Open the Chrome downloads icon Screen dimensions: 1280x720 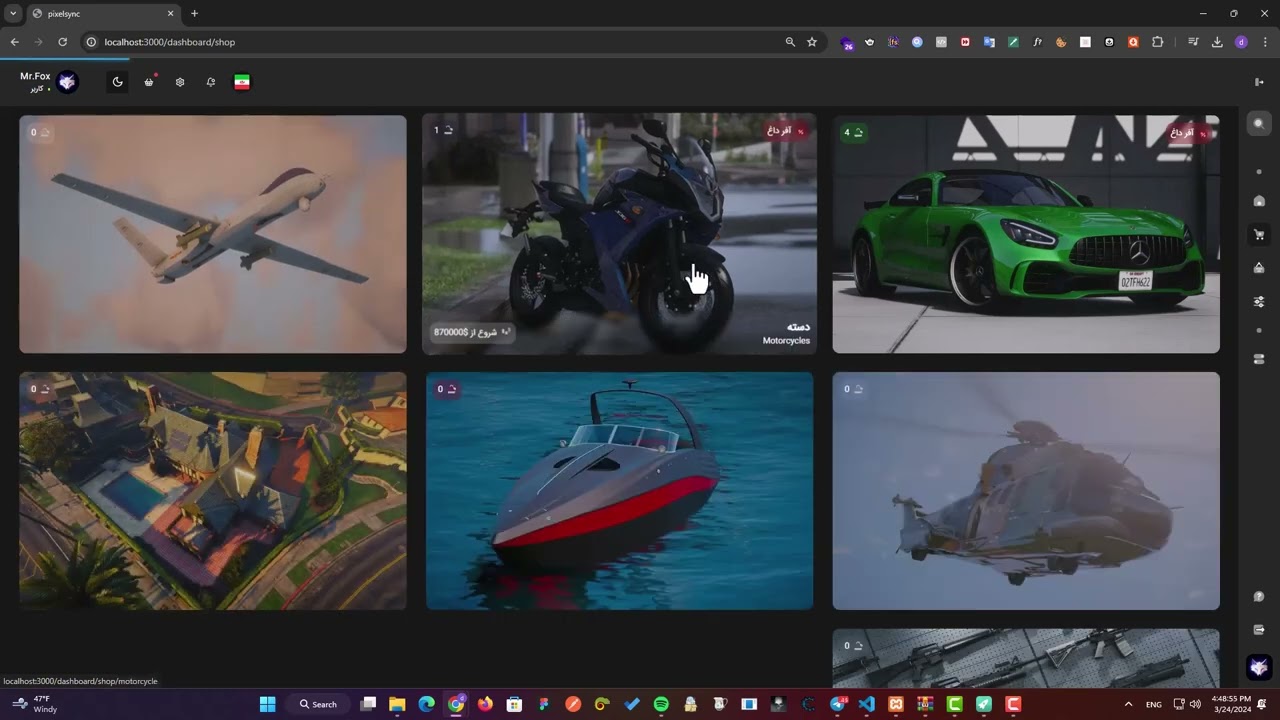[1217, 42]
